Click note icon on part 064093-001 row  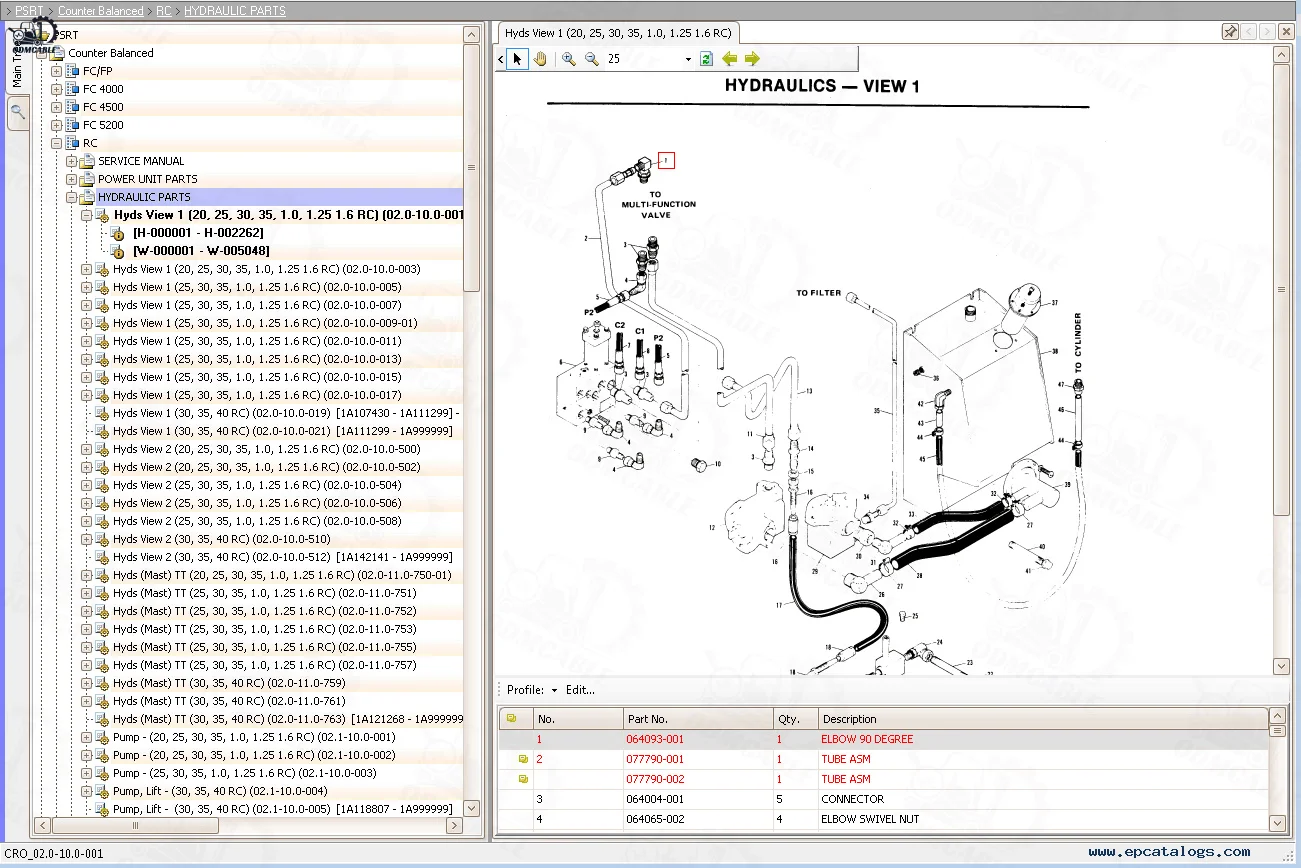[522, 740]
